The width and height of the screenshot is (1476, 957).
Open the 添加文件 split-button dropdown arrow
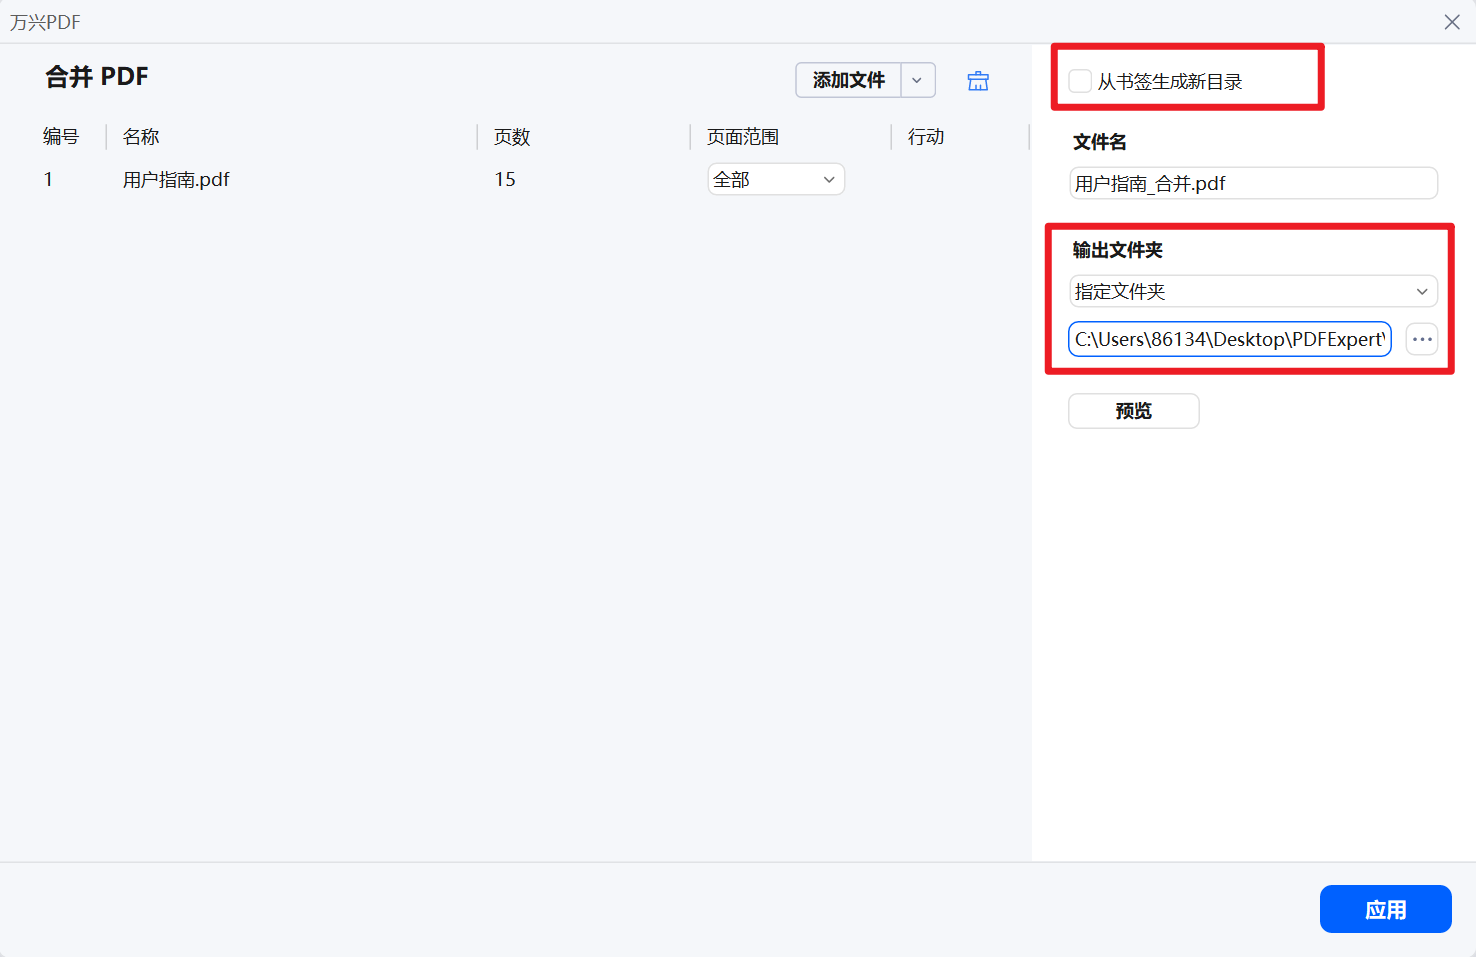point(917,80)
